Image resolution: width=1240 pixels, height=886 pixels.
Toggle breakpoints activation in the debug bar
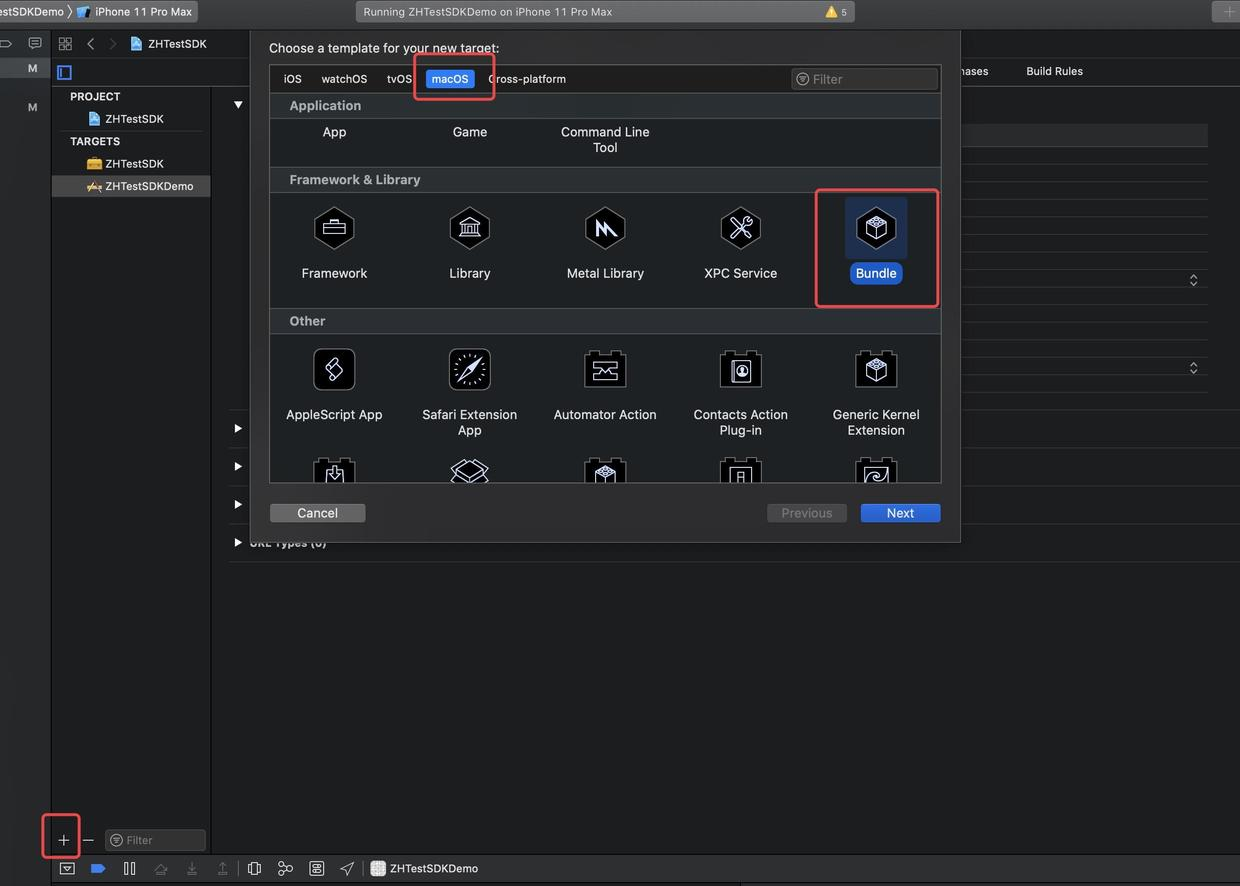click(x=98, y=868)
